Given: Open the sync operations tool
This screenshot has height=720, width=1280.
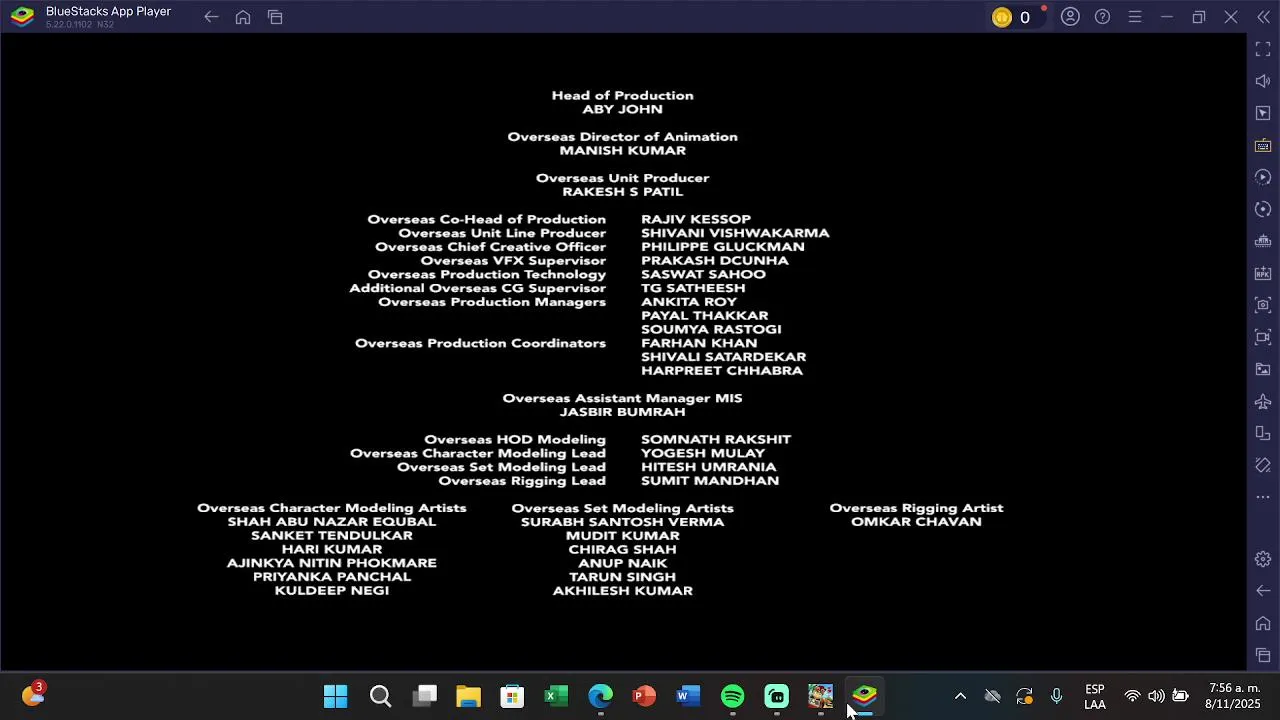Looking at the screenshot, I should (1263, 209).
